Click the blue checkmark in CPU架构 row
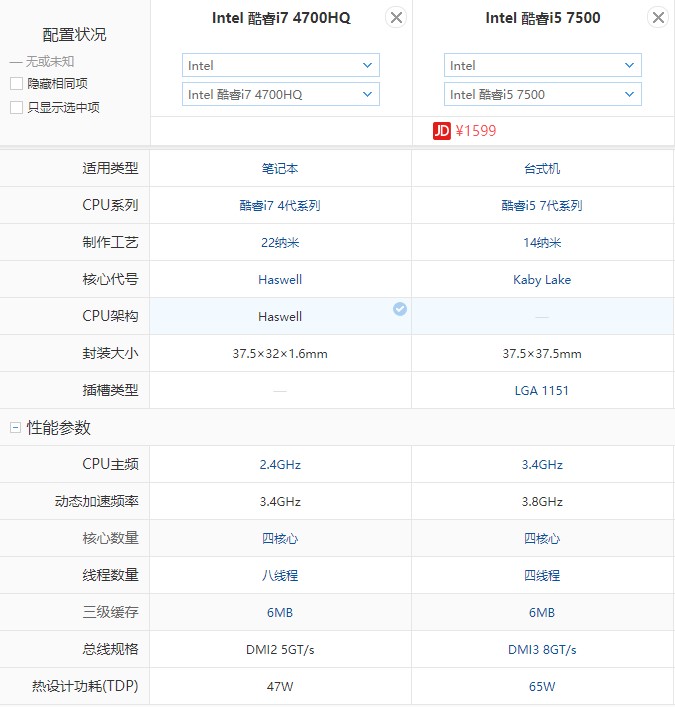 pos(399,309)
